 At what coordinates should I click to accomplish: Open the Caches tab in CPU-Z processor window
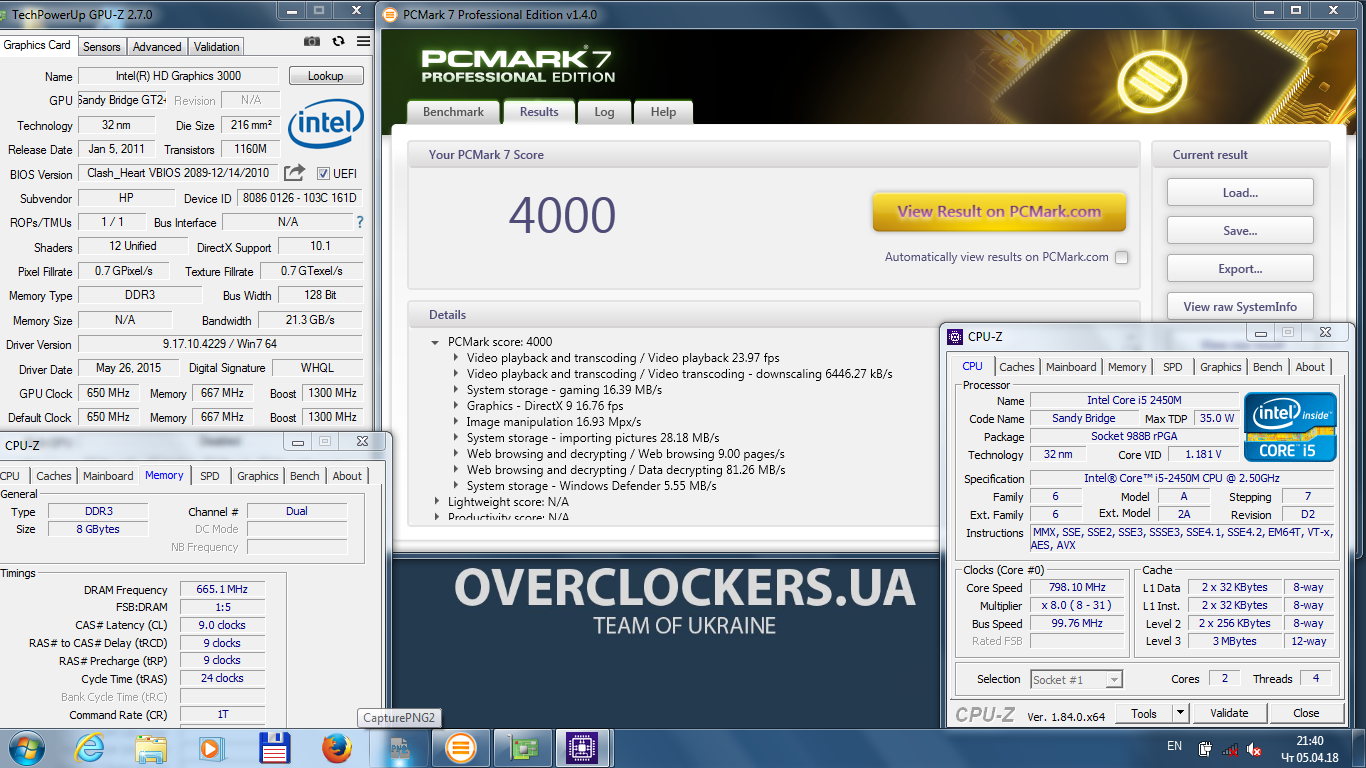[1017, 367]
